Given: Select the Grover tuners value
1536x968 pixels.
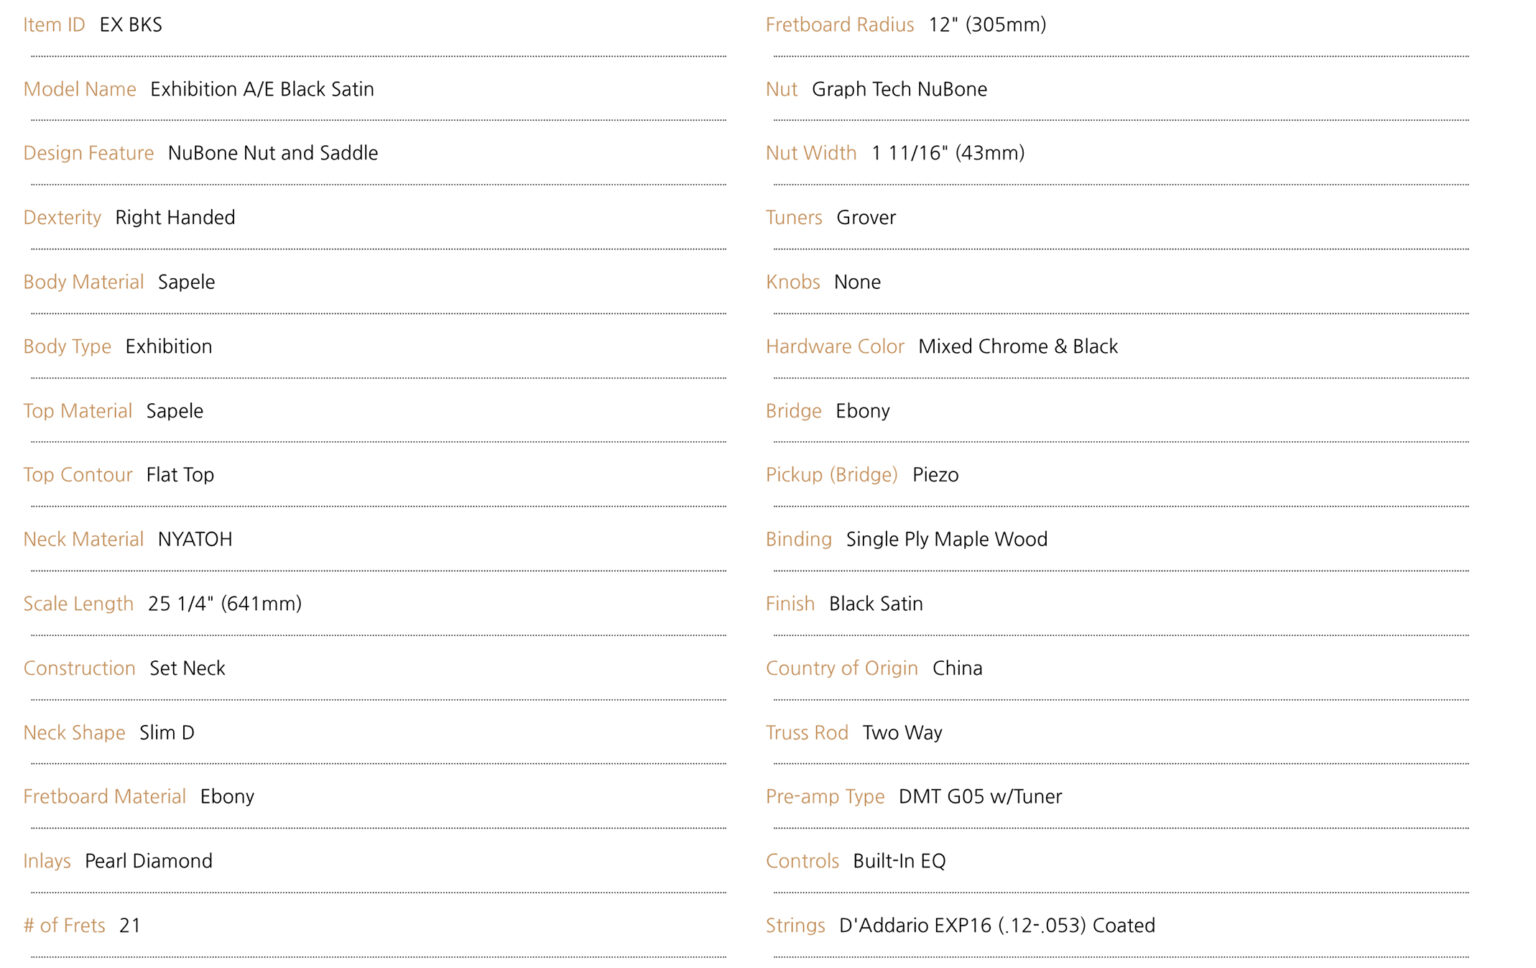Looking at the screenshot, I should click(x=866, y=218).
